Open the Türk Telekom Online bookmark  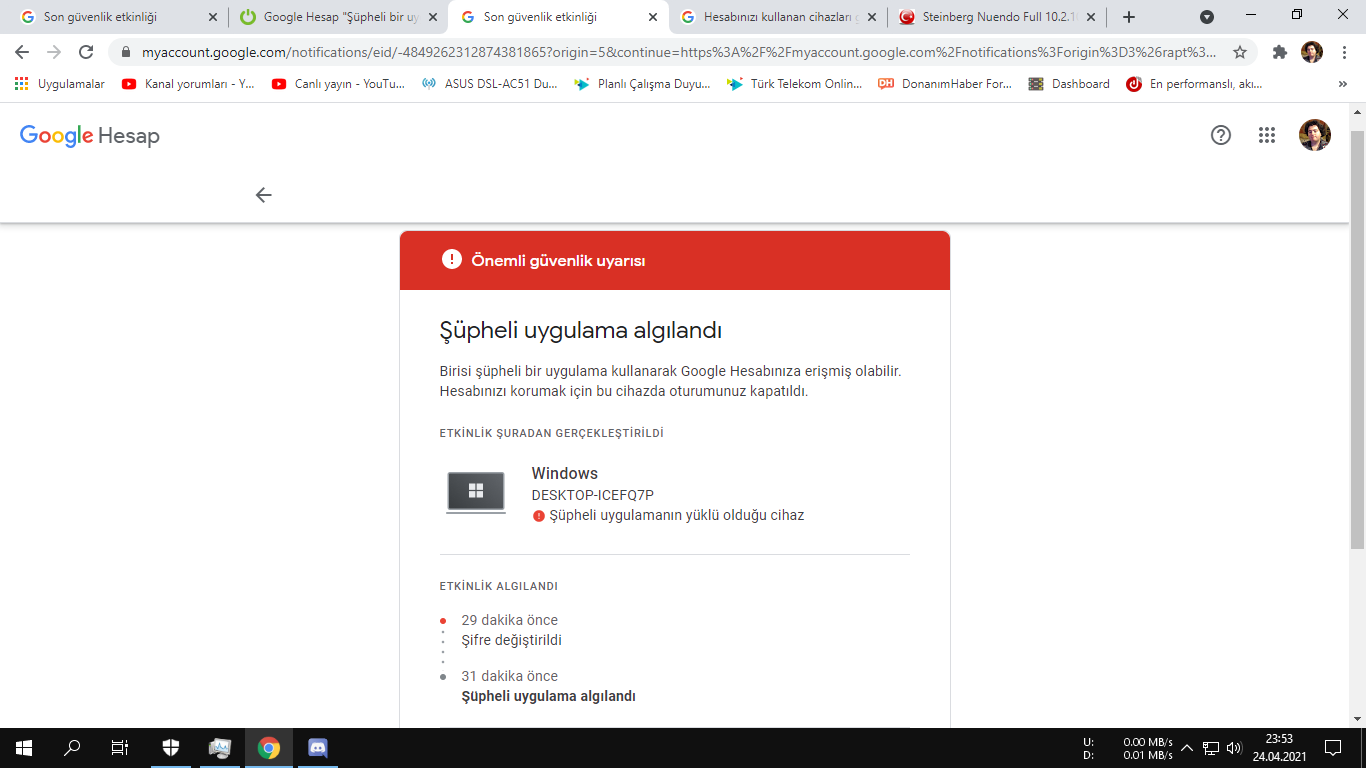(x=794, y=84)
